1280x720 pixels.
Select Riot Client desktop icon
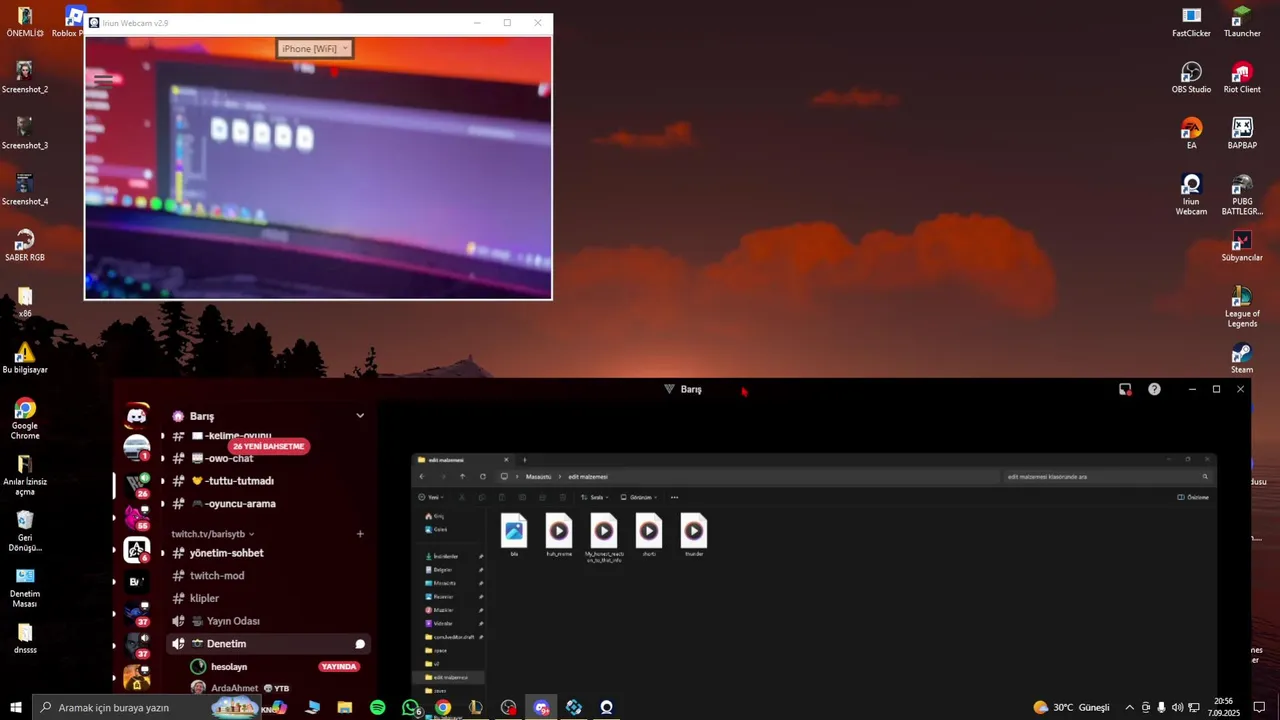(x=1242, y=78)
